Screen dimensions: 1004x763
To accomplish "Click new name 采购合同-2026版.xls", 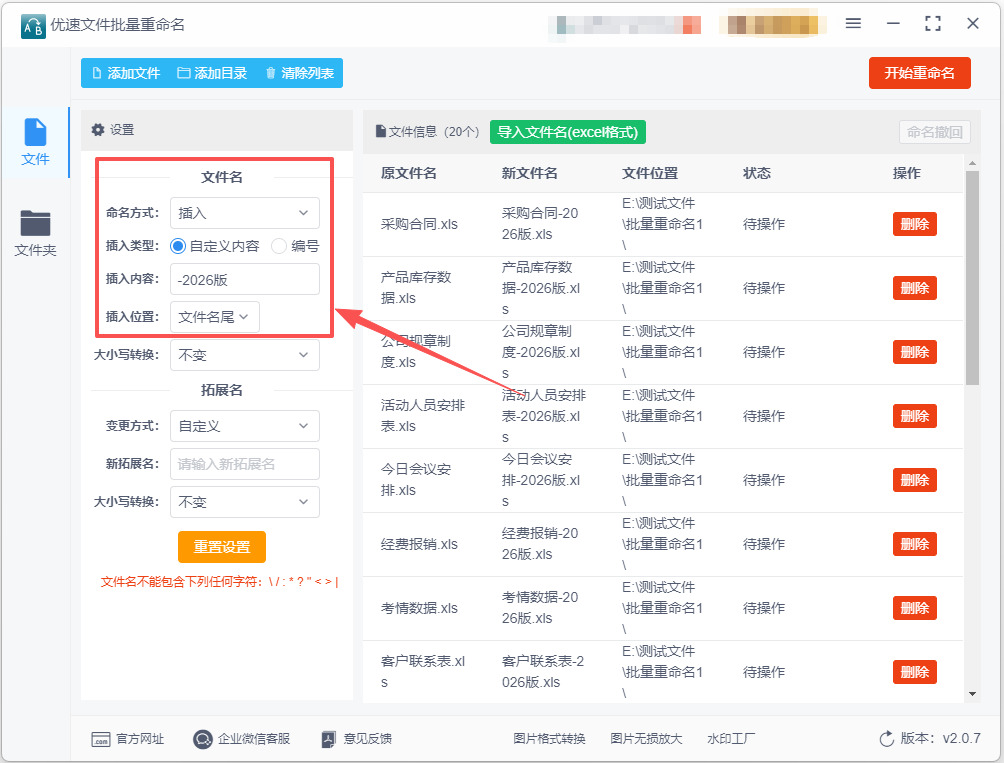I will pos(540,224).
